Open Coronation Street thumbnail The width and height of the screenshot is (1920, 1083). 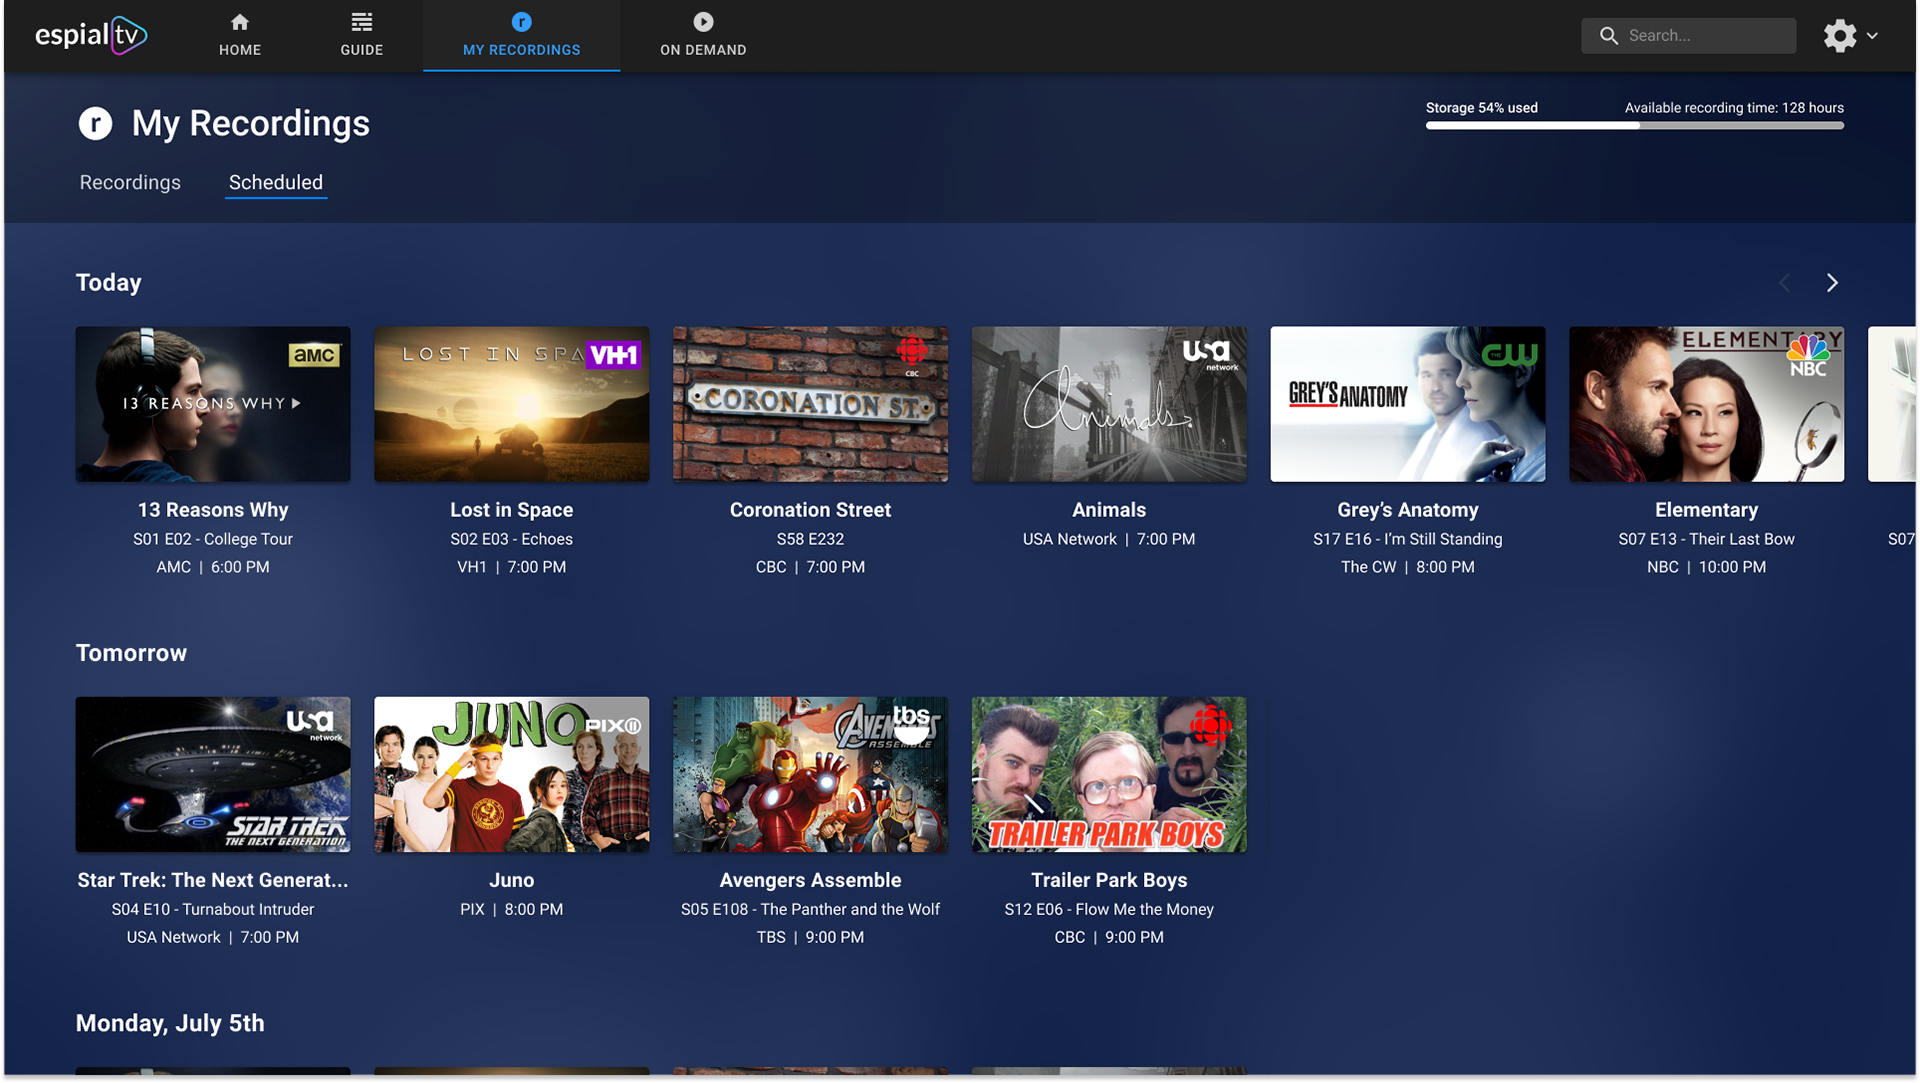coord(810,404)
